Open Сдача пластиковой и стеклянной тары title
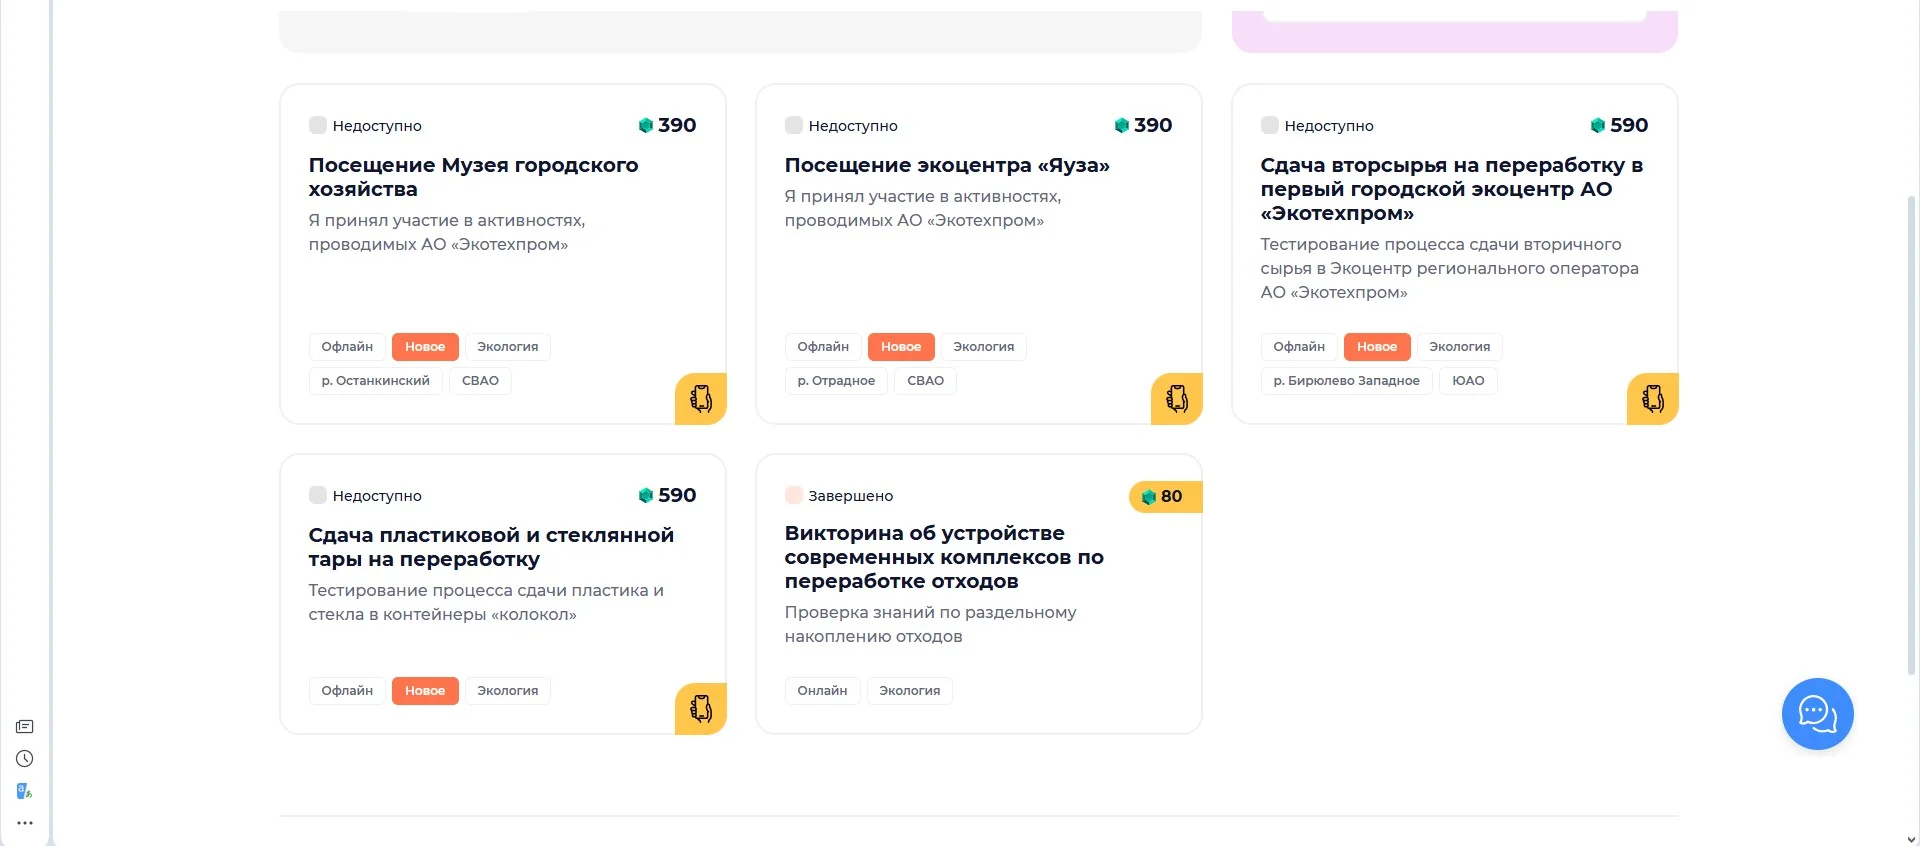1920x846 pixels. point(491,547)
